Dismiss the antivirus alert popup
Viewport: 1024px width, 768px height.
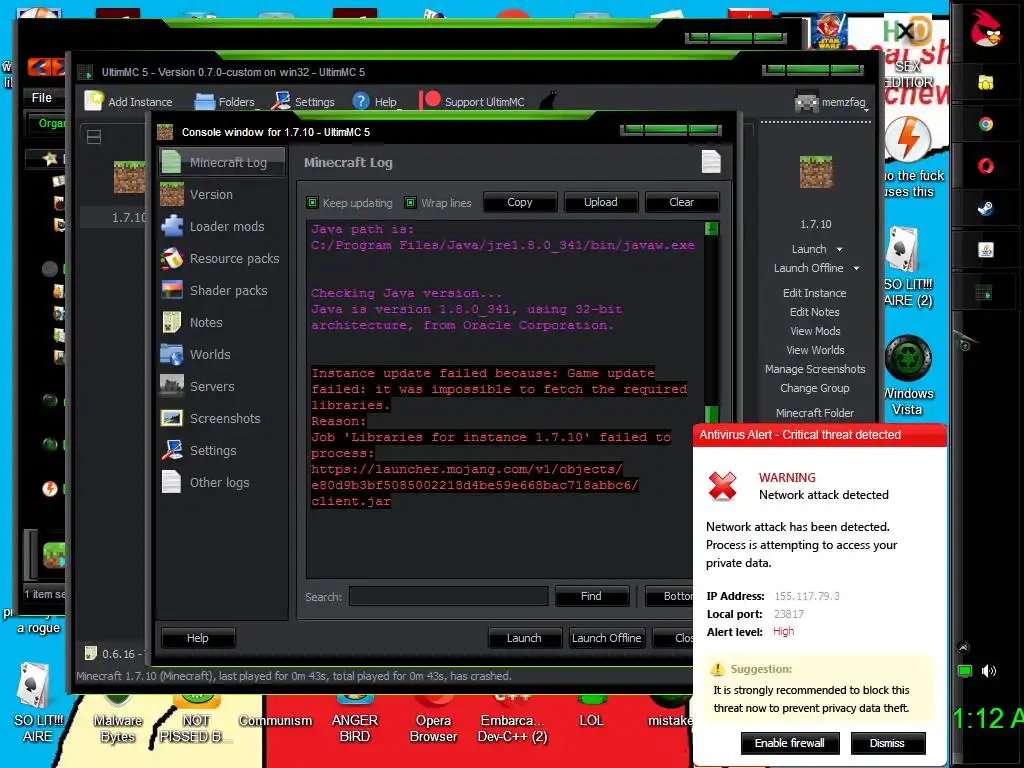pos(887,743)
